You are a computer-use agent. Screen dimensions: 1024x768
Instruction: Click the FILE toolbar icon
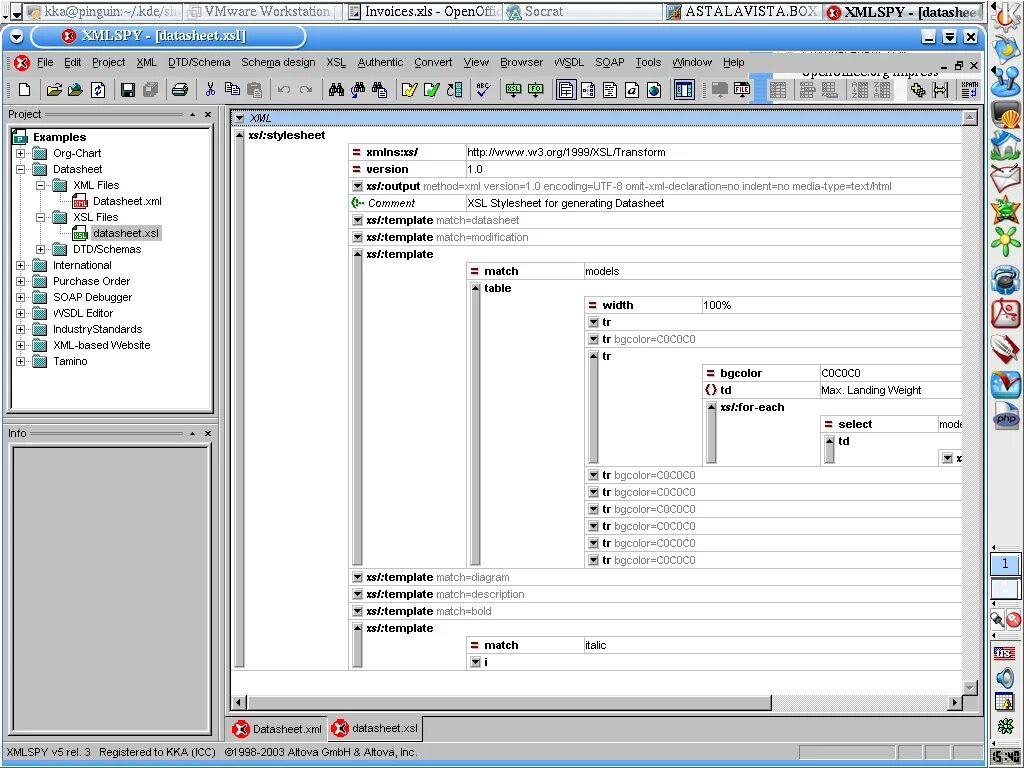(x=742, y=90)
